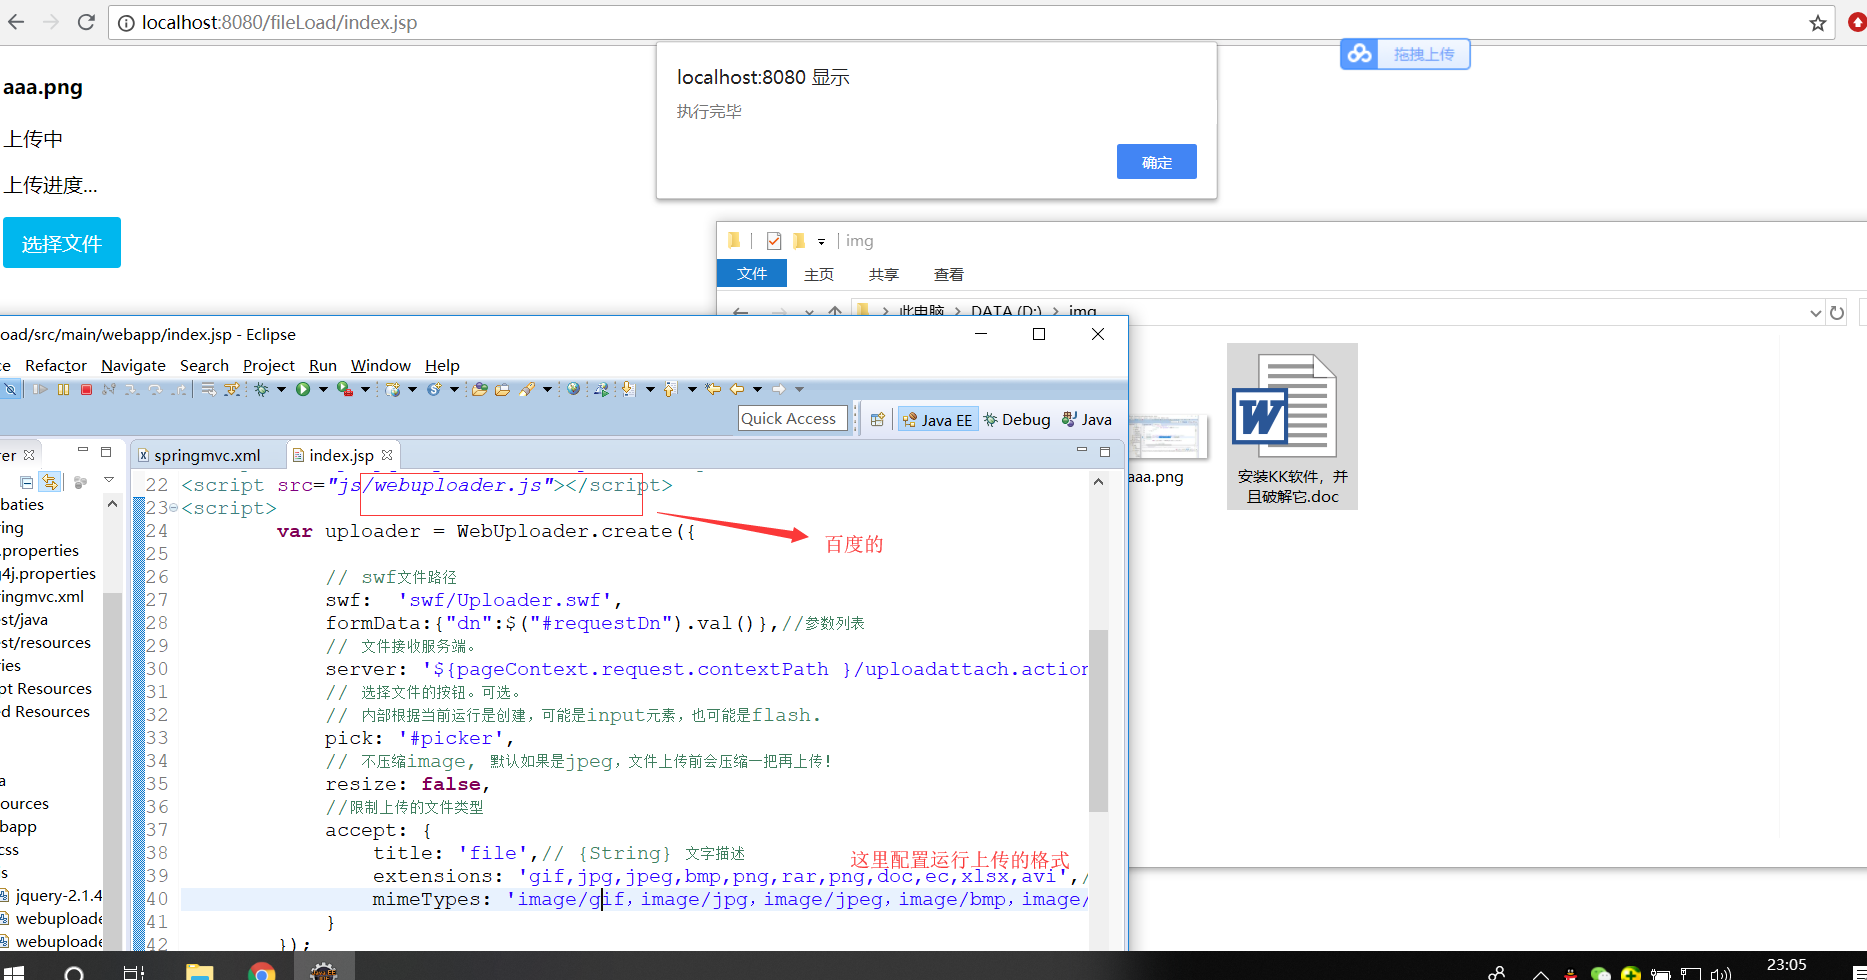Open the Back history dropdown arrow
The width and height of the screenshot is (1867, 980).
click(757, 389)
